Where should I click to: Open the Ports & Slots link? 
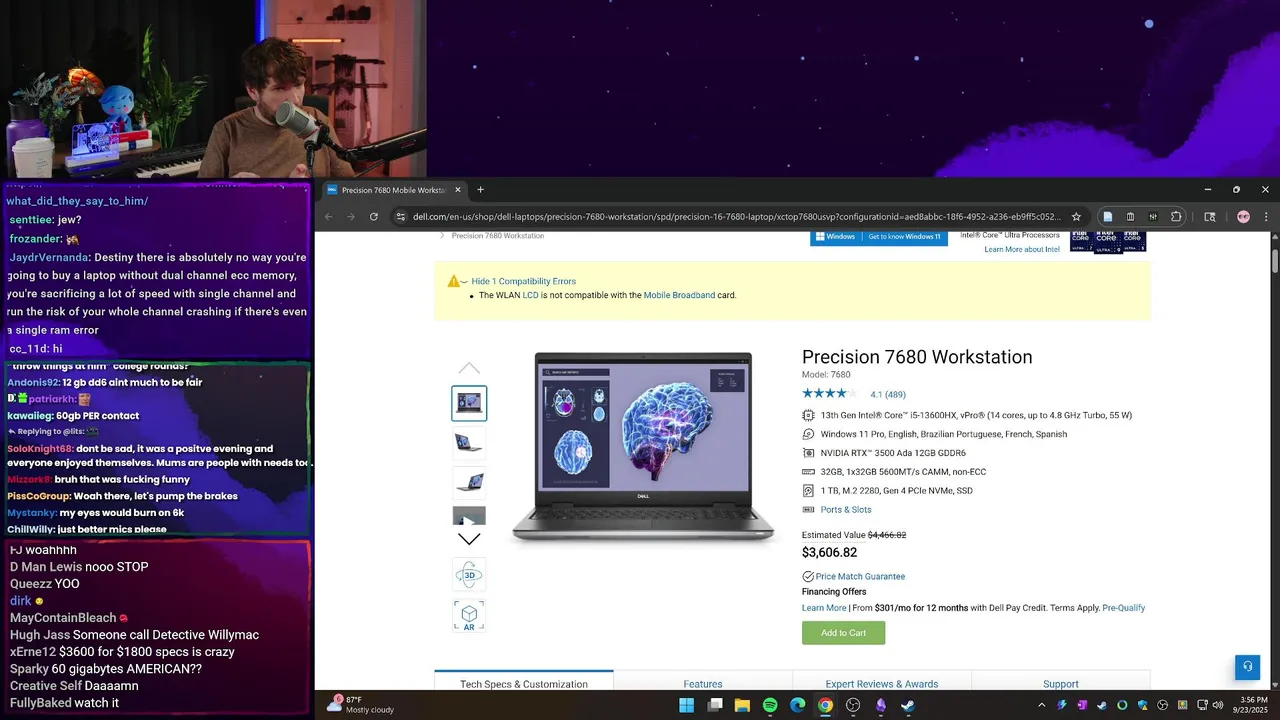coord(846,510)
